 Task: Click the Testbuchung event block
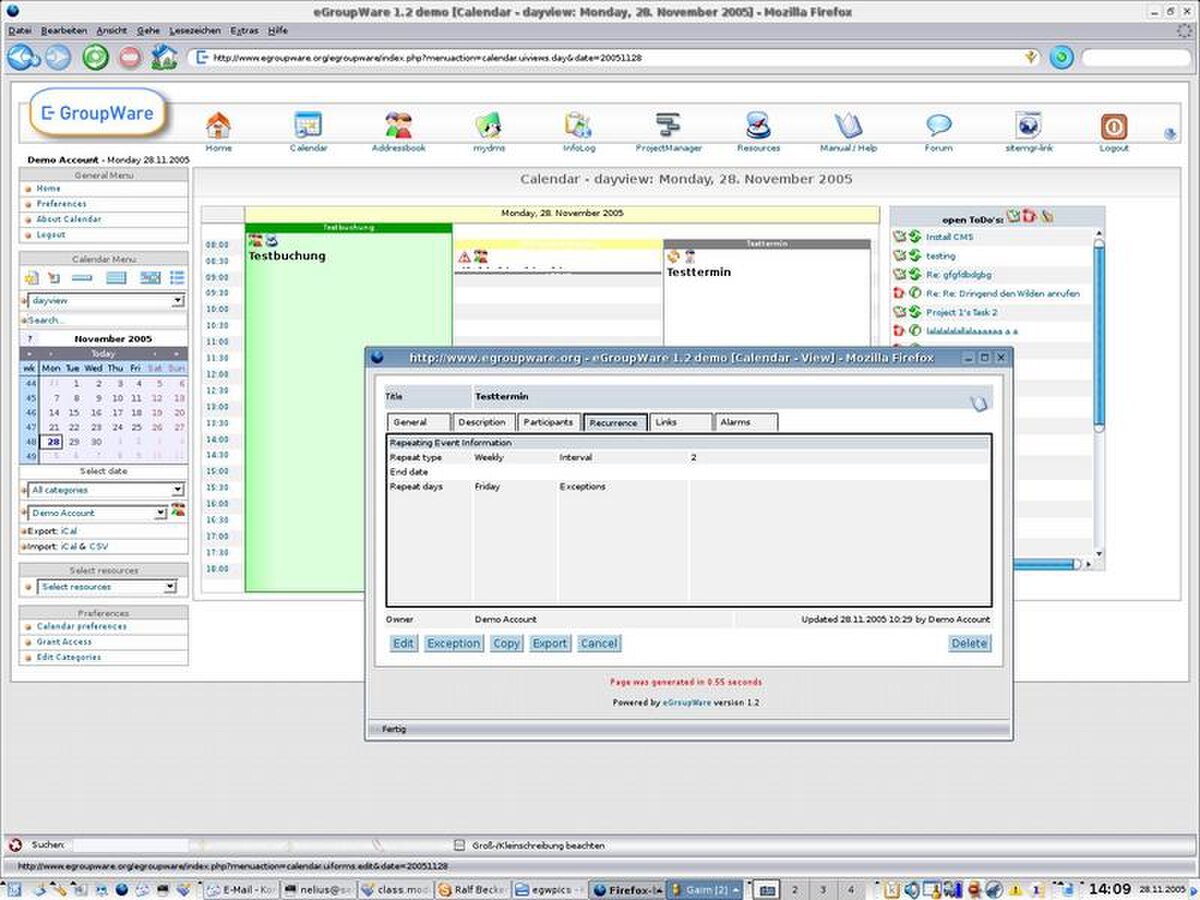point(348,410)
